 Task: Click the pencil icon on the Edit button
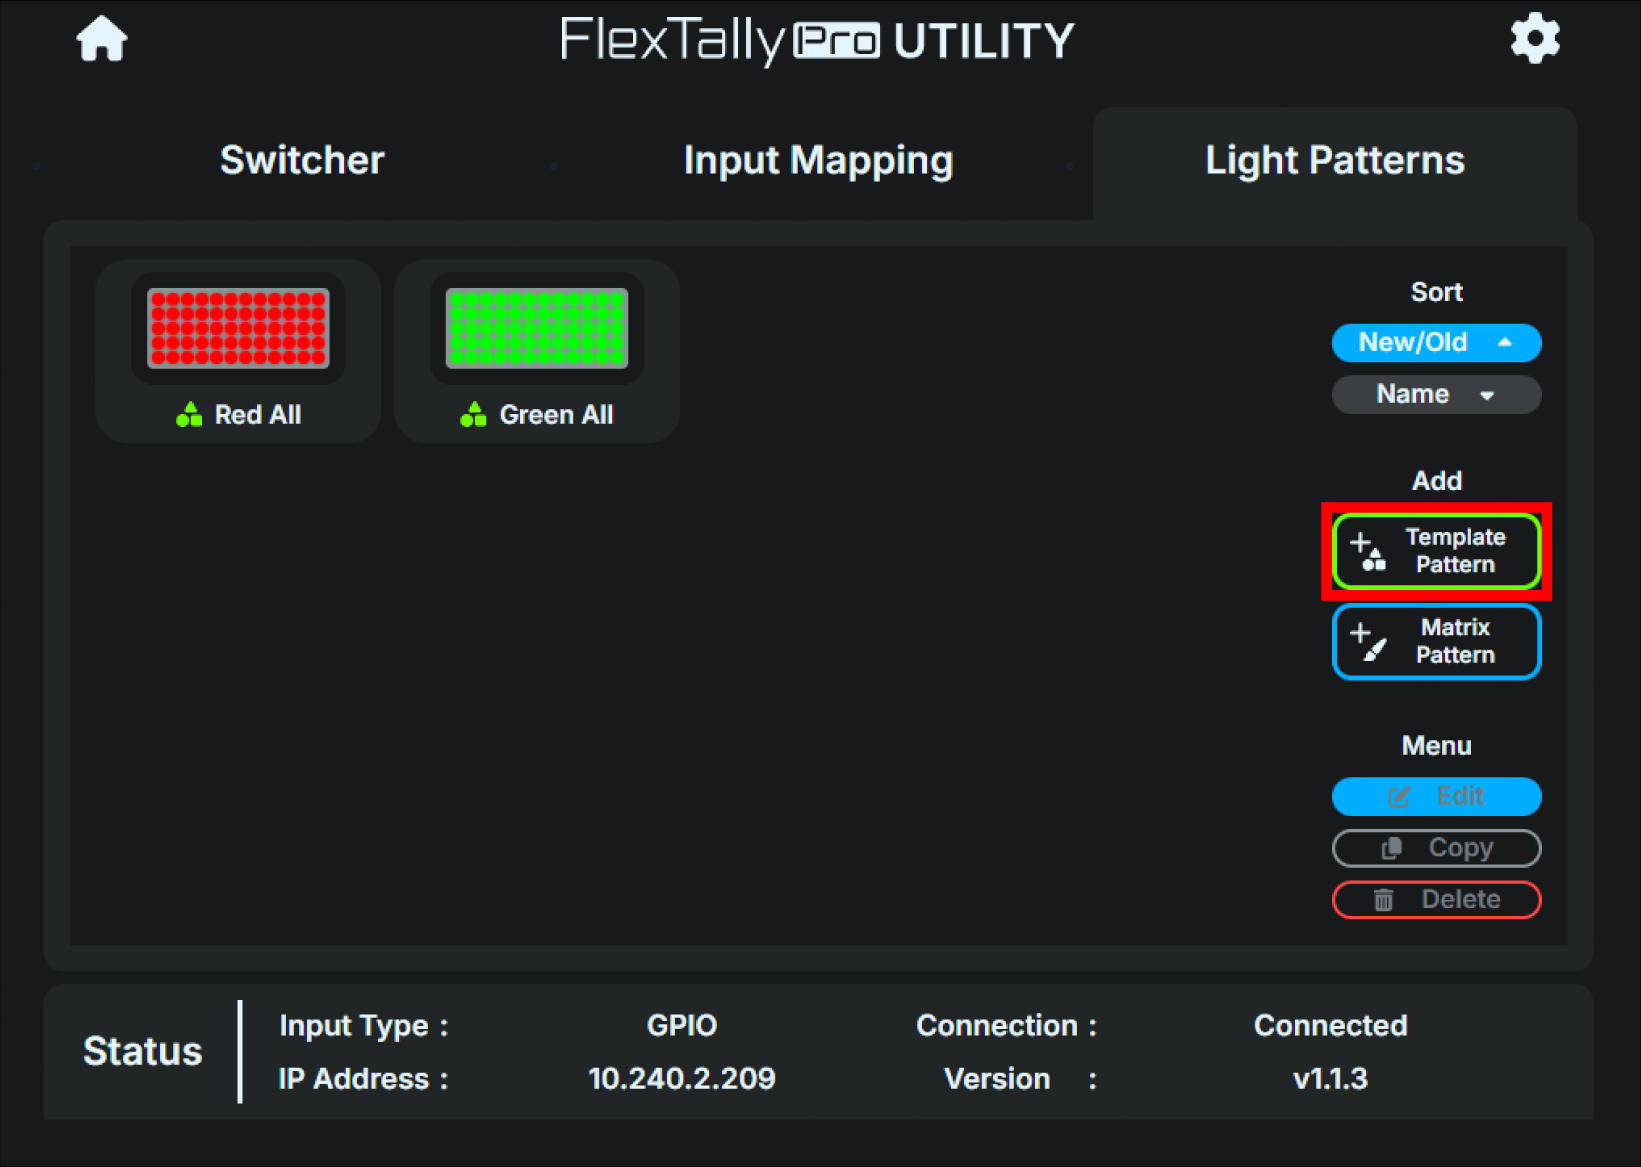tap(1398, 797)
